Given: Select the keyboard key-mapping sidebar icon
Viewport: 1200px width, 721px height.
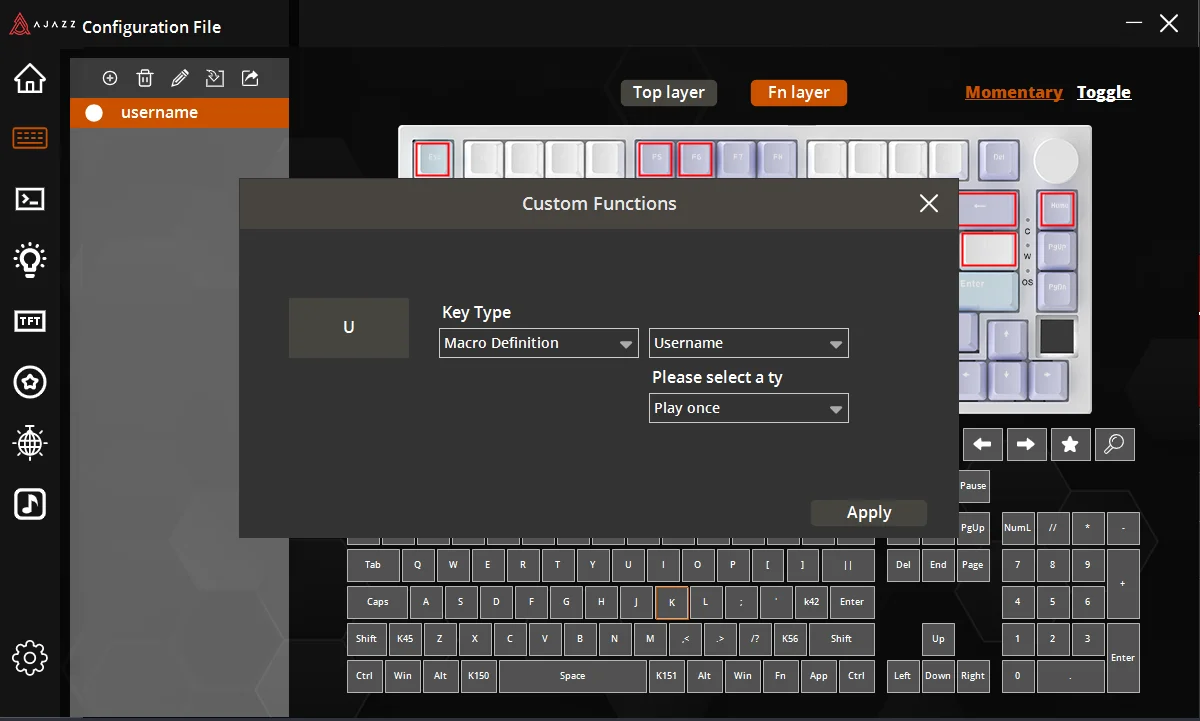Looking at the screenshot, I should [30, 138].
